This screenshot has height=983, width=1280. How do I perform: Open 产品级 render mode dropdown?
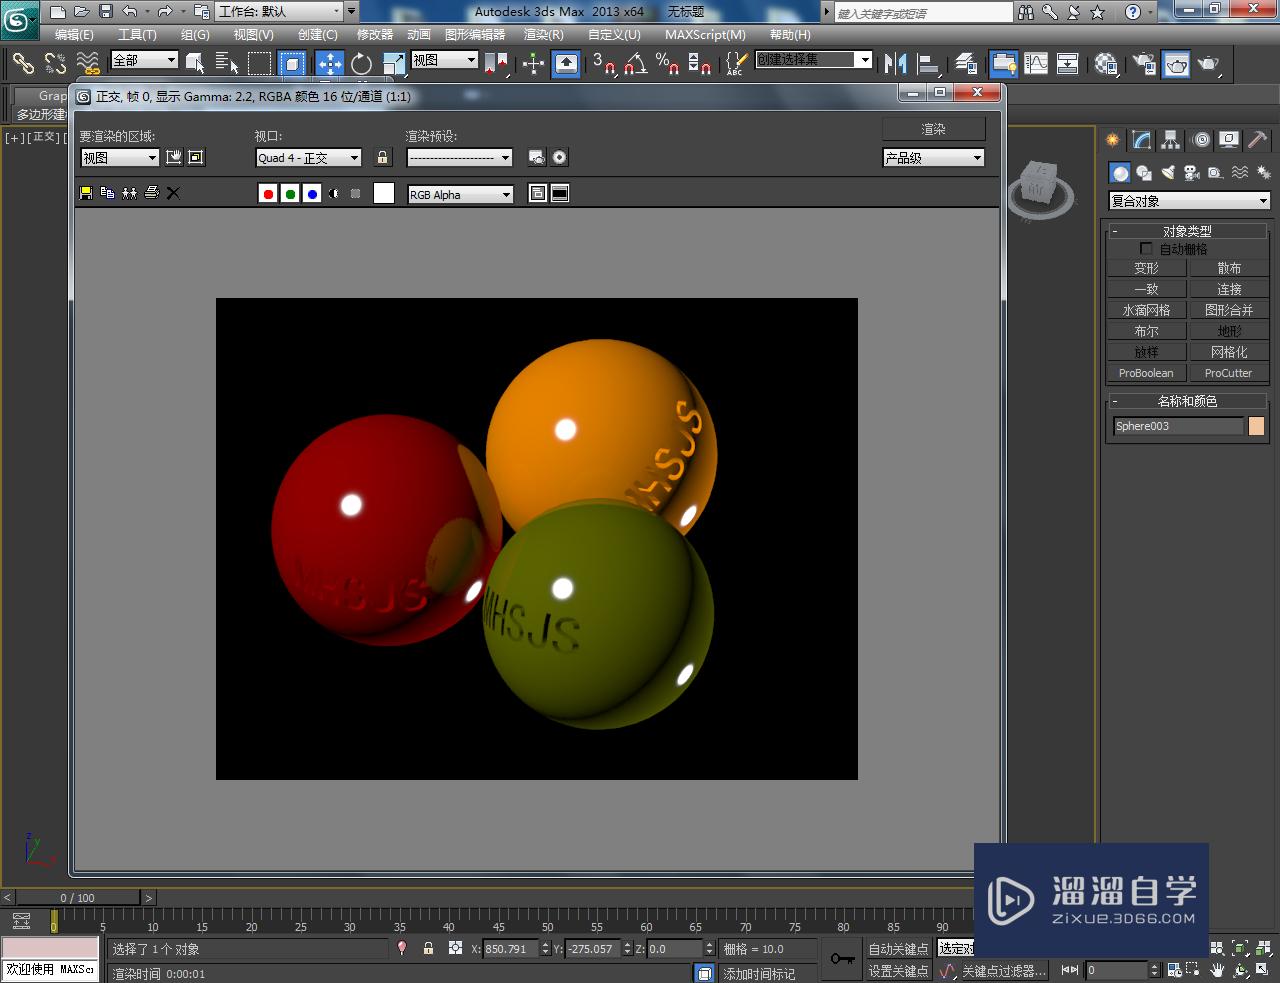pos(934,157)
